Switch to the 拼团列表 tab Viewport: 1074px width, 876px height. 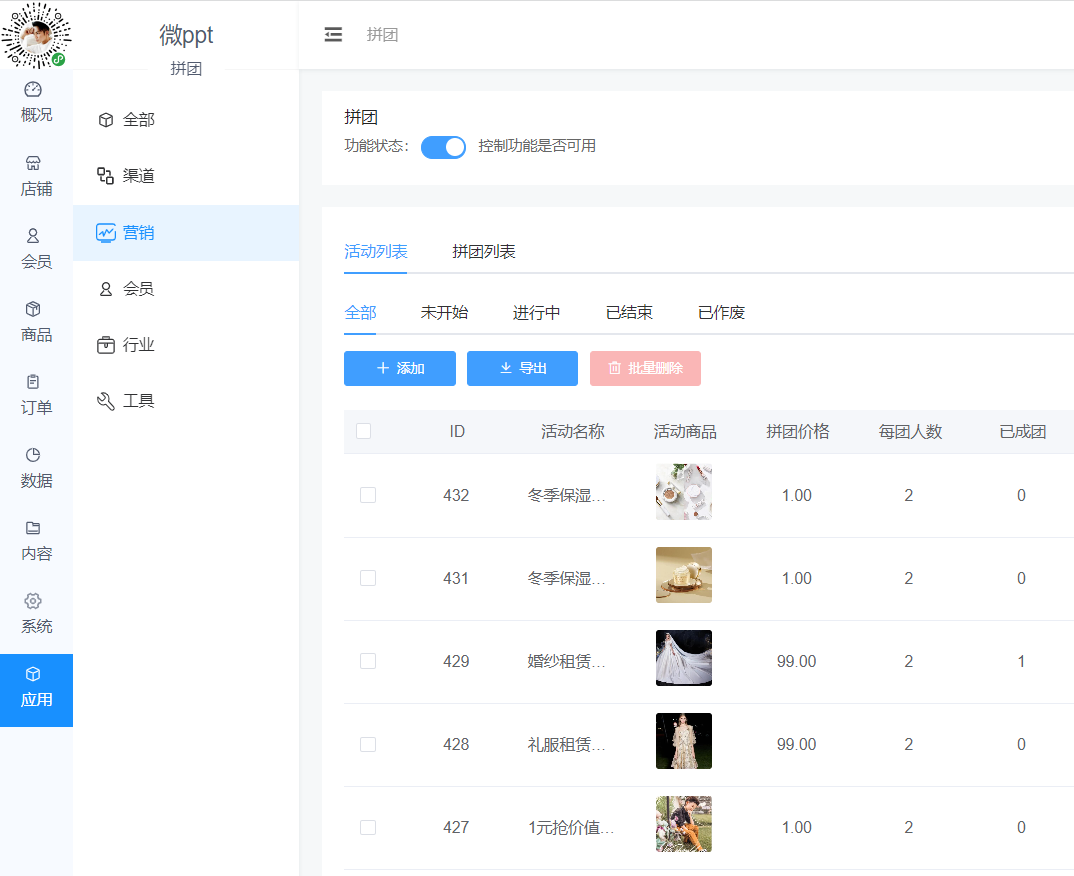pos(484,251)
